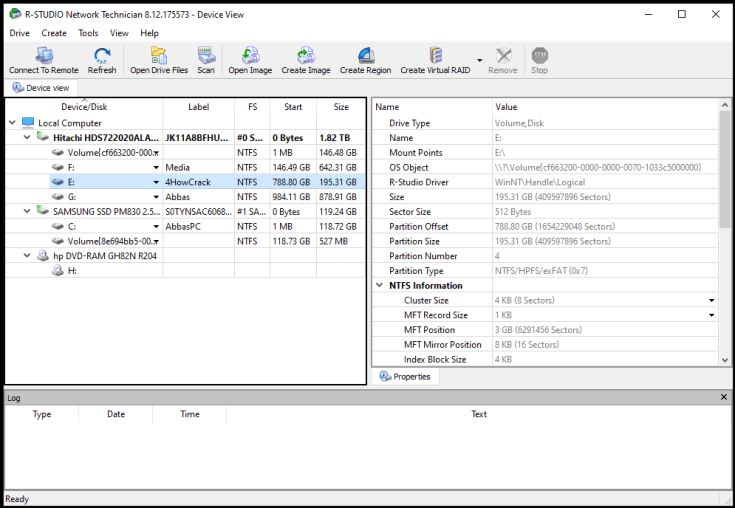The width and height of the screenshot is (735, 508).
Task: Click the C: volume disk icon
Action: tap(58, 226)
